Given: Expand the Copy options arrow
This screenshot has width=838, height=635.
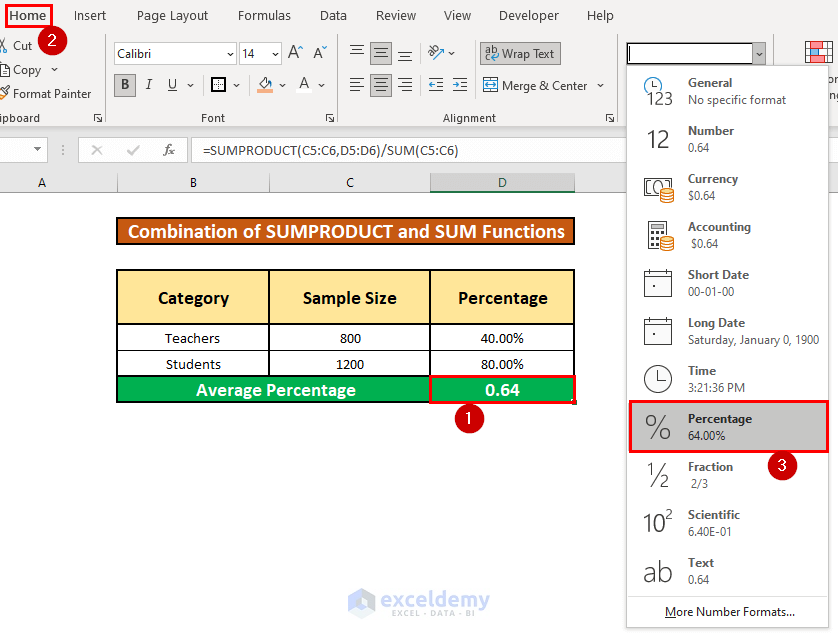Looking at the screenshot, I should click(55, 69).
